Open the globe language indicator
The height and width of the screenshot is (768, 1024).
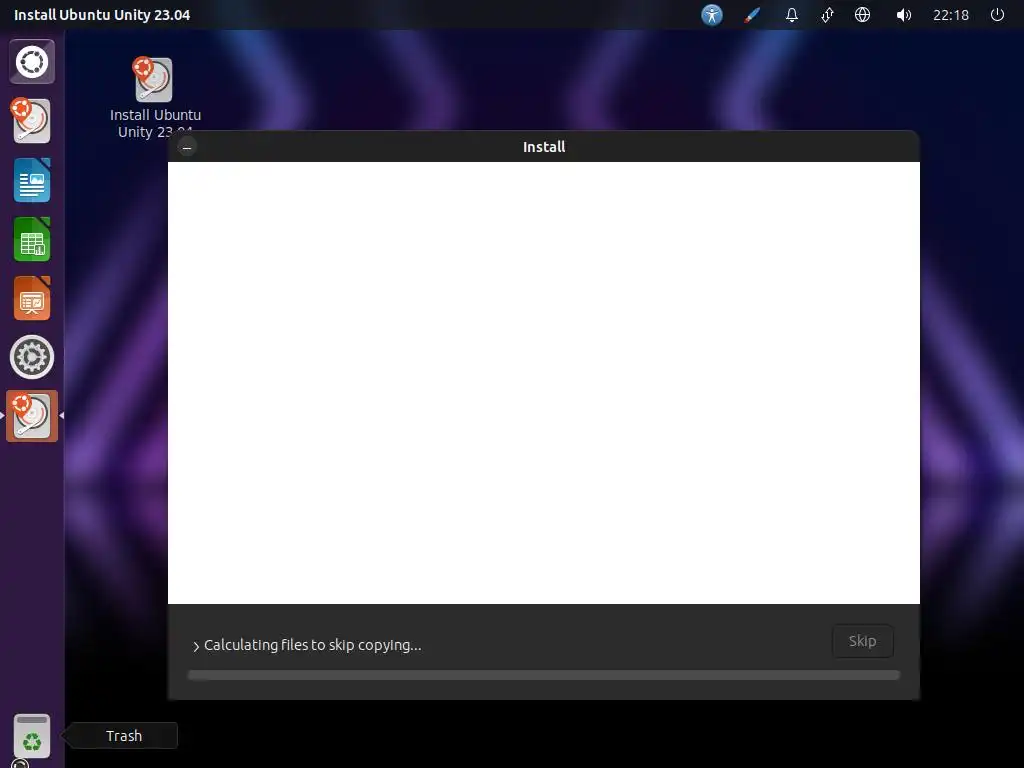pyautogui.click(x=862, y=14)
